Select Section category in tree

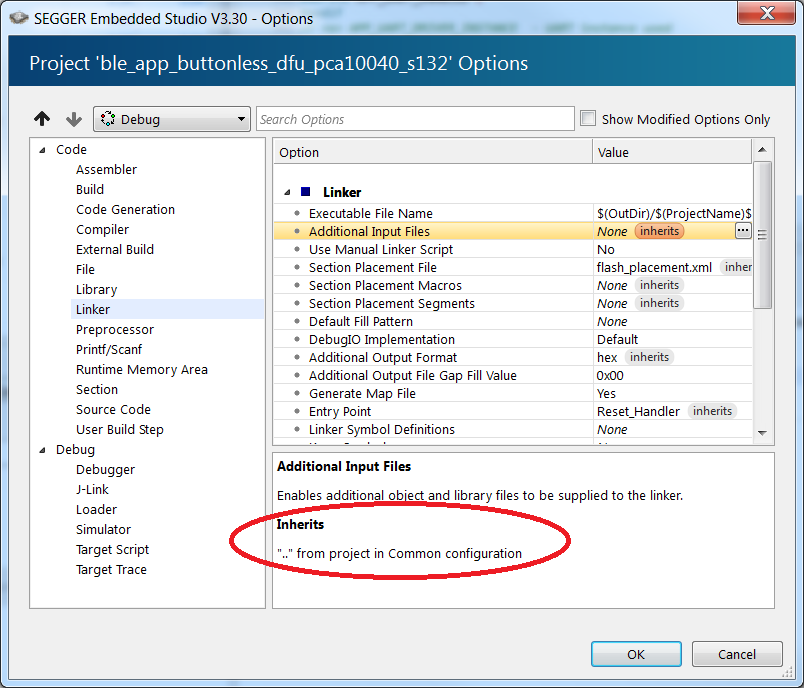tap(97, 390)
